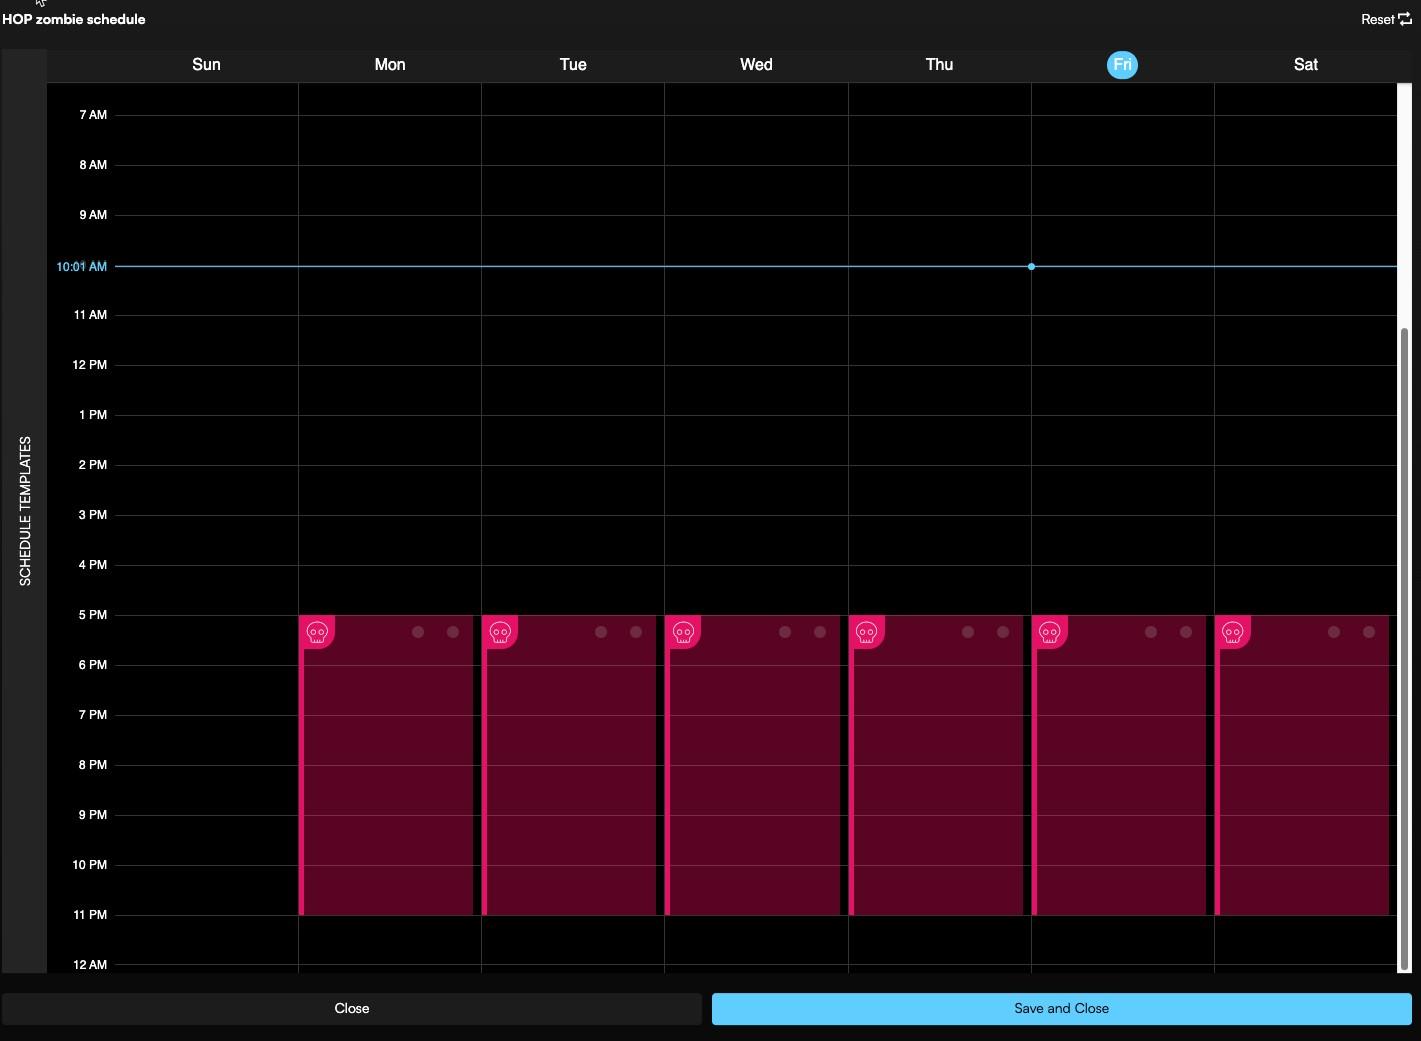Click the 6 PM time label
1421x1041 pixels.
tap(93, 665)
